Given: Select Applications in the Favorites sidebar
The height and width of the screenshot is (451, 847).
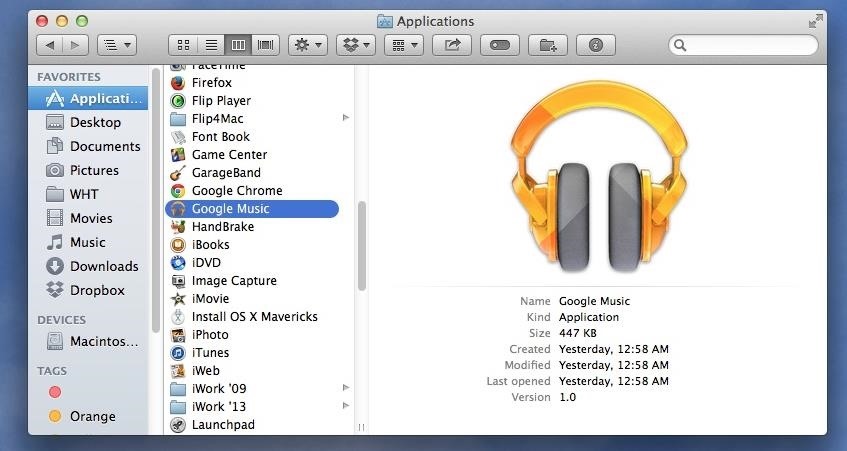Looking at the screenshot, I should pyautogui.click(x=88, y=98).
